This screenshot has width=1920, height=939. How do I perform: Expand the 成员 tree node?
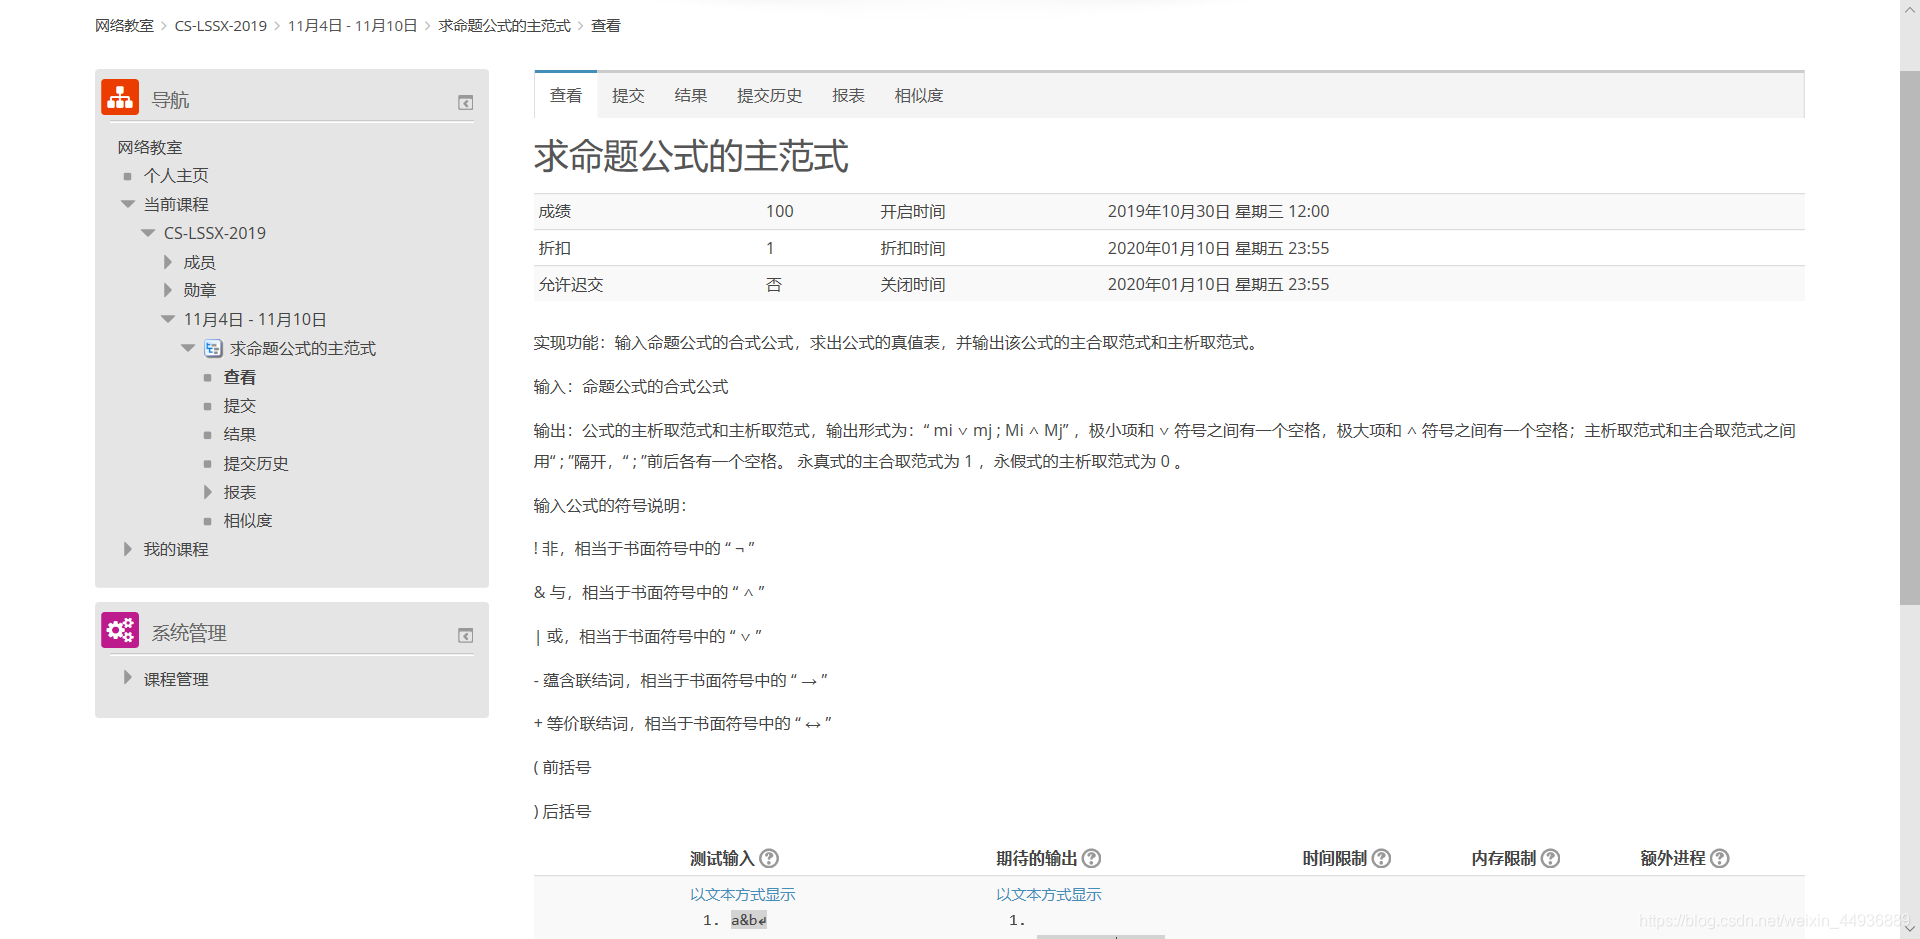pyautogui.click(x=168, y=262)
